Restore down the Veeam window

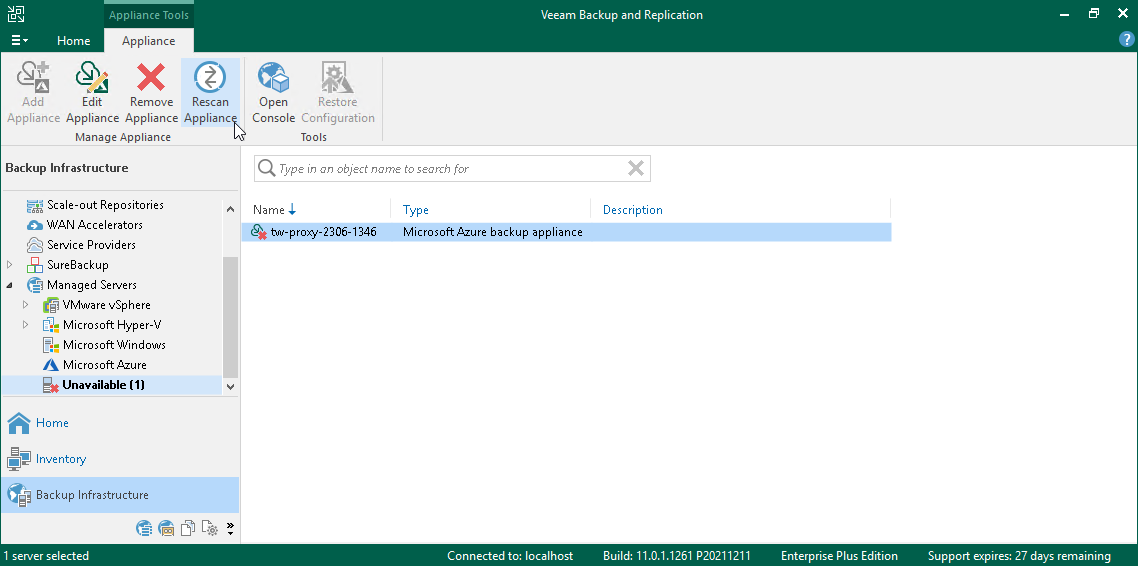tap(1094, 14)
